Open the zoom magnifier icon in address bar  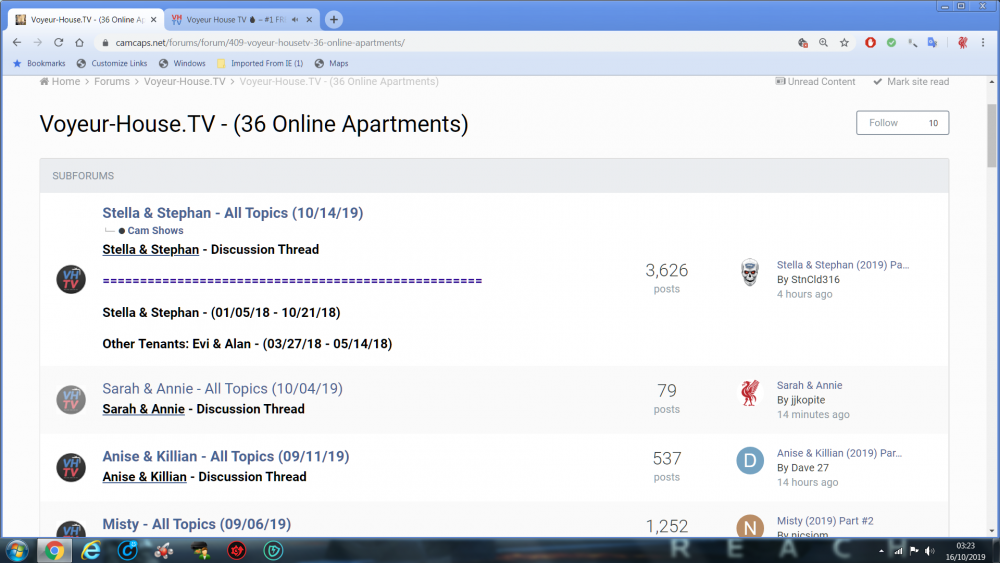click(x=823, y=43)
